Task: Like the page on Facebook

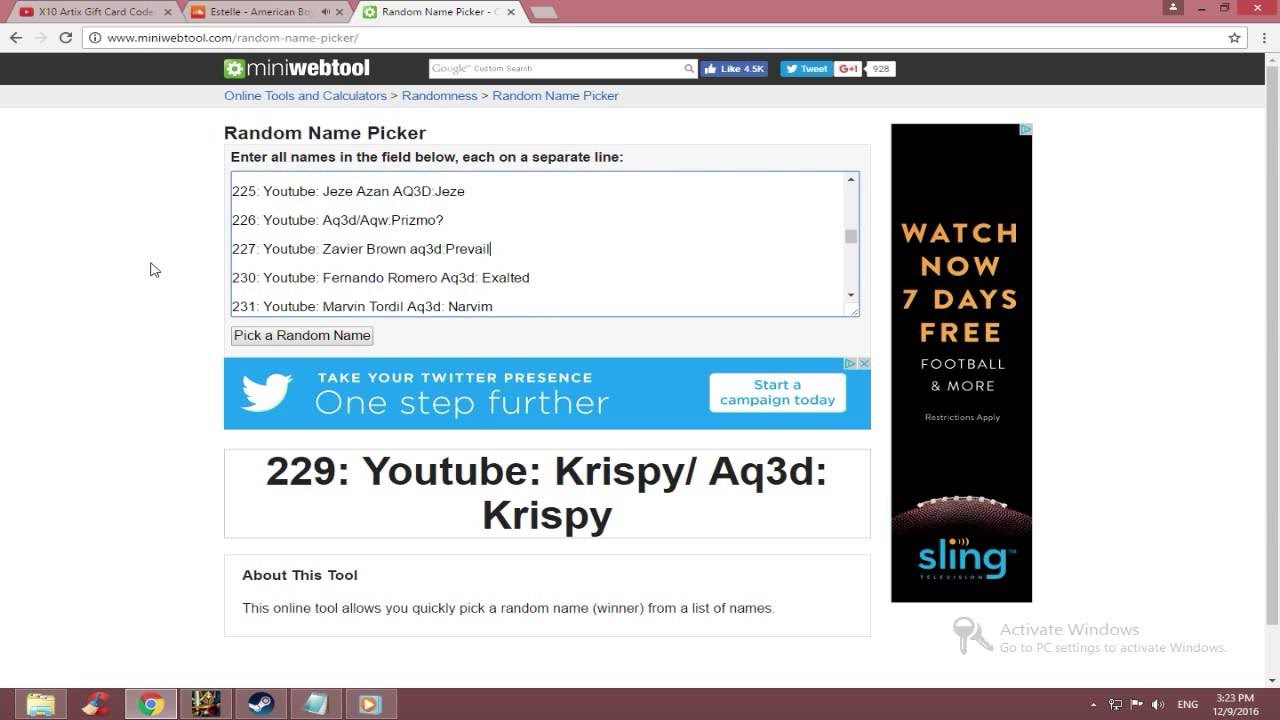Action: tap(734, 69)
